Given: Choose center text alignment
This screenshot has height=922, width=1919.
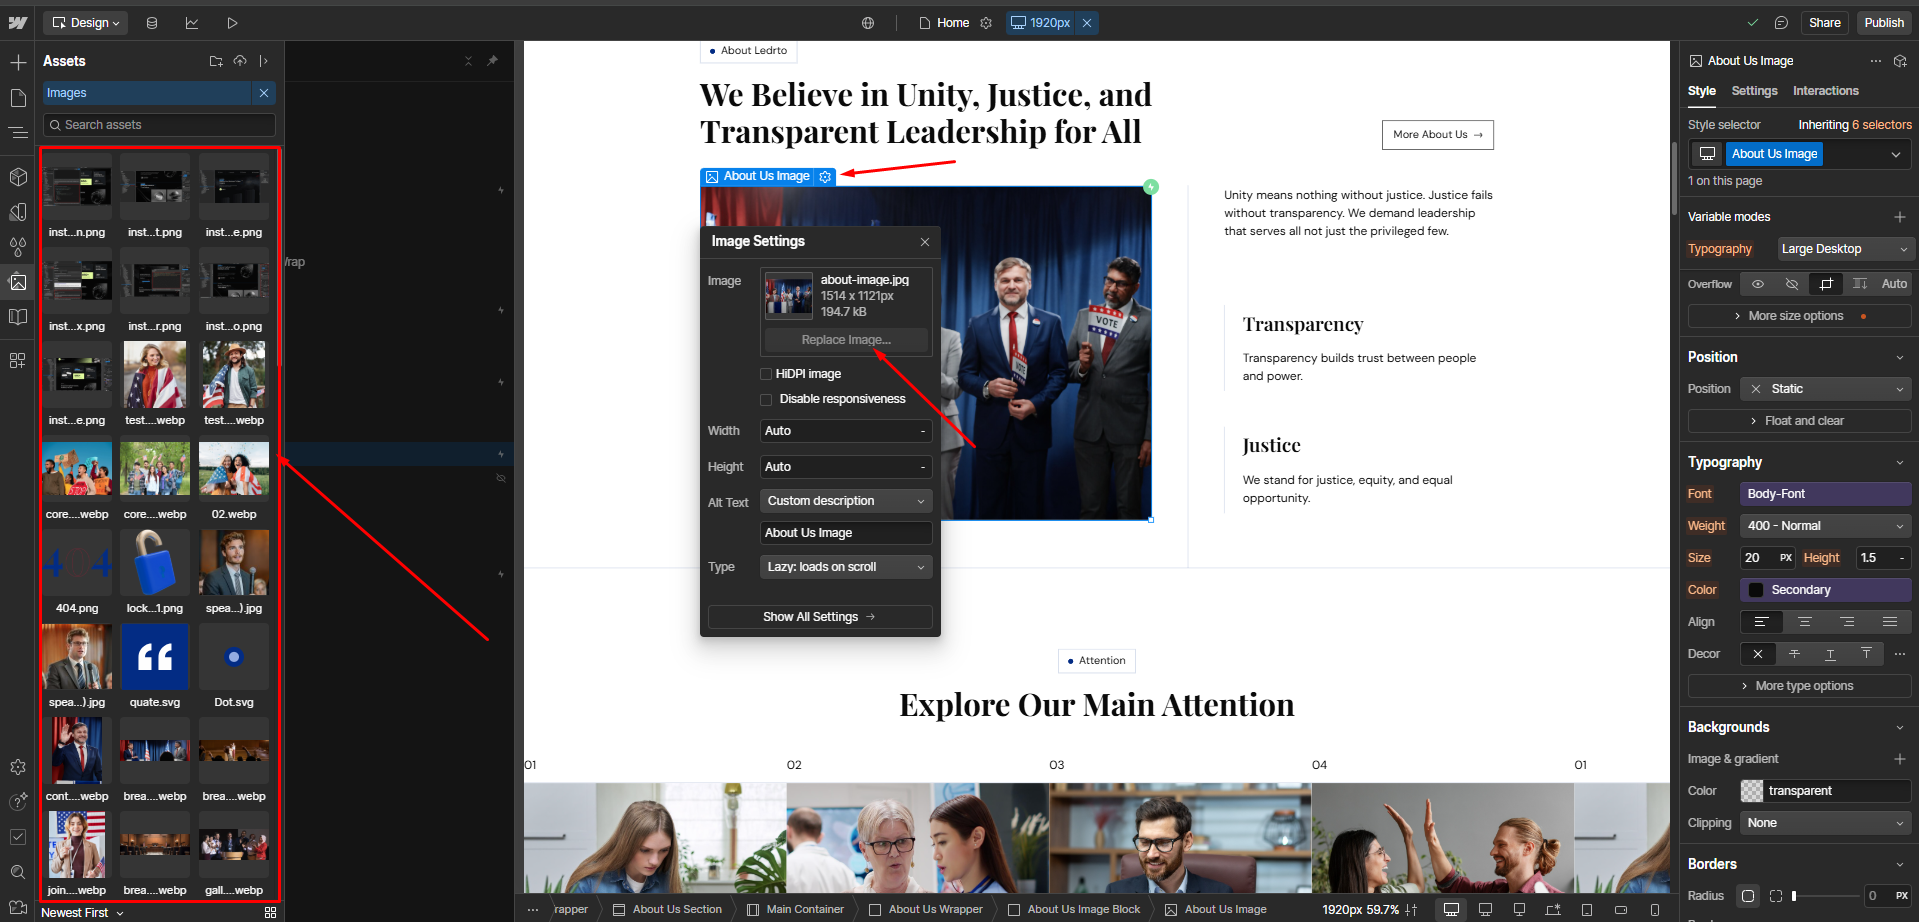Looking at the screenshot, I should pos(1805,622).
